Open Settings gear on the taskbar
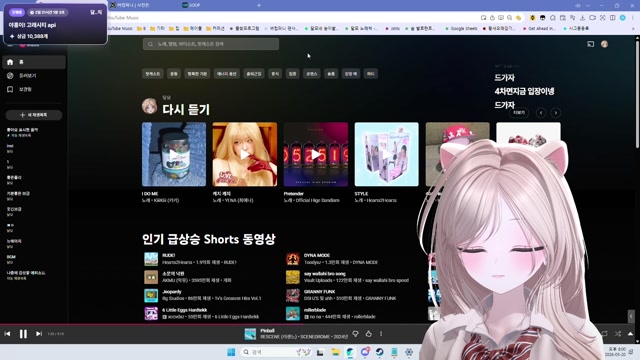This screenshot has height=360, width=640. pyautogui.click(x=409, y=352)
